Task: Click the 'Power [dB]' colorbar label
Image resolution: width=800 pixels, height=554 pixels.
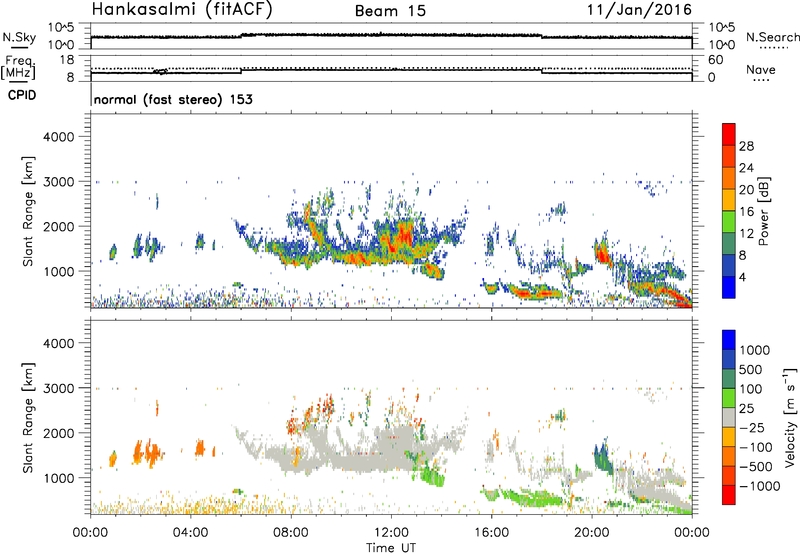Action: pos(763,211)
